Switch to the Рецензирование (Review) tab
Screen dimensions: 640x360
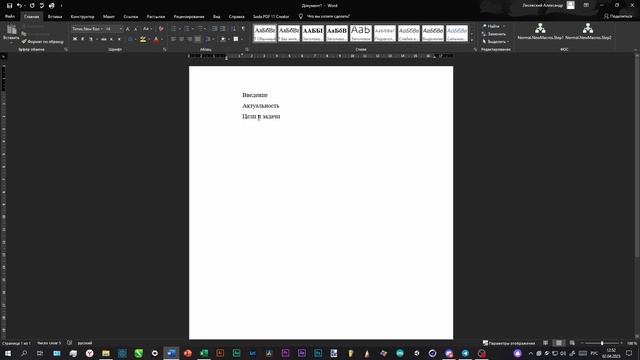click(189, 17)
